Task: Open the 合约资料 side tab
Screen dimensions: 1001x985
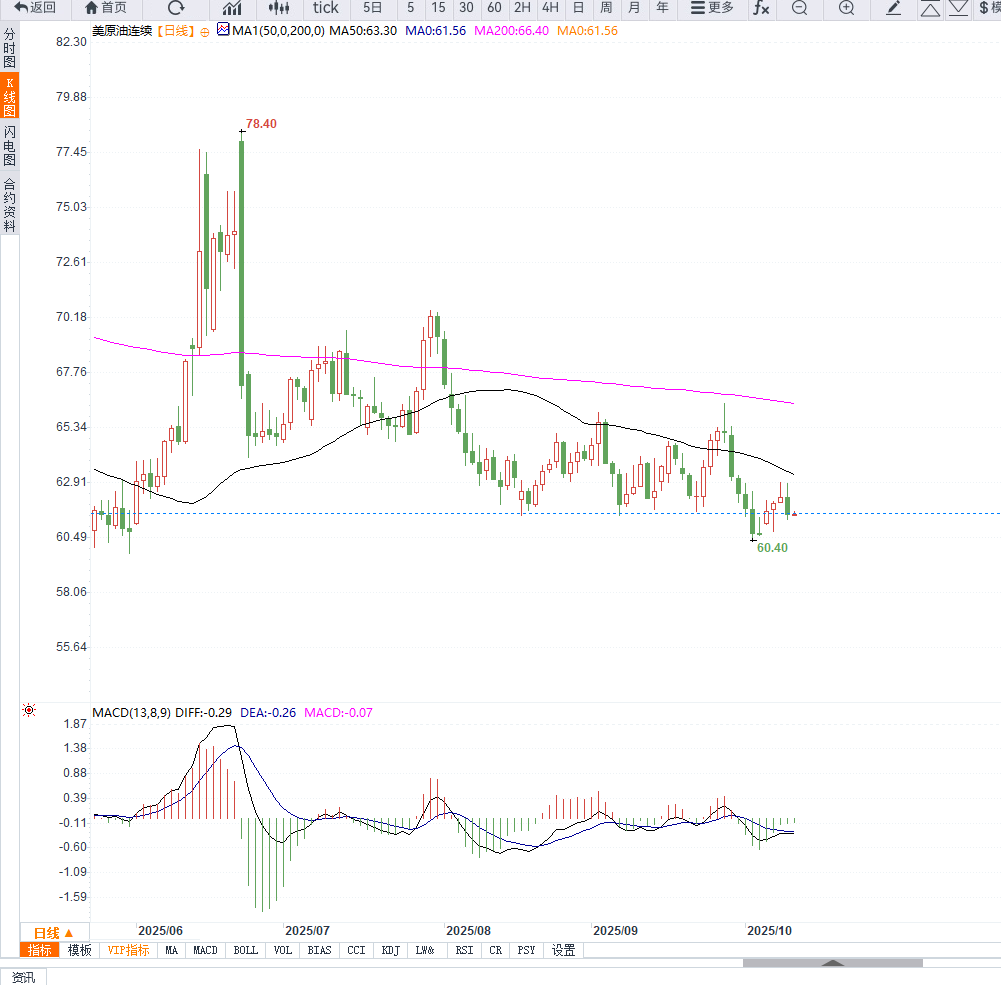Action: (x=10, y=205)
